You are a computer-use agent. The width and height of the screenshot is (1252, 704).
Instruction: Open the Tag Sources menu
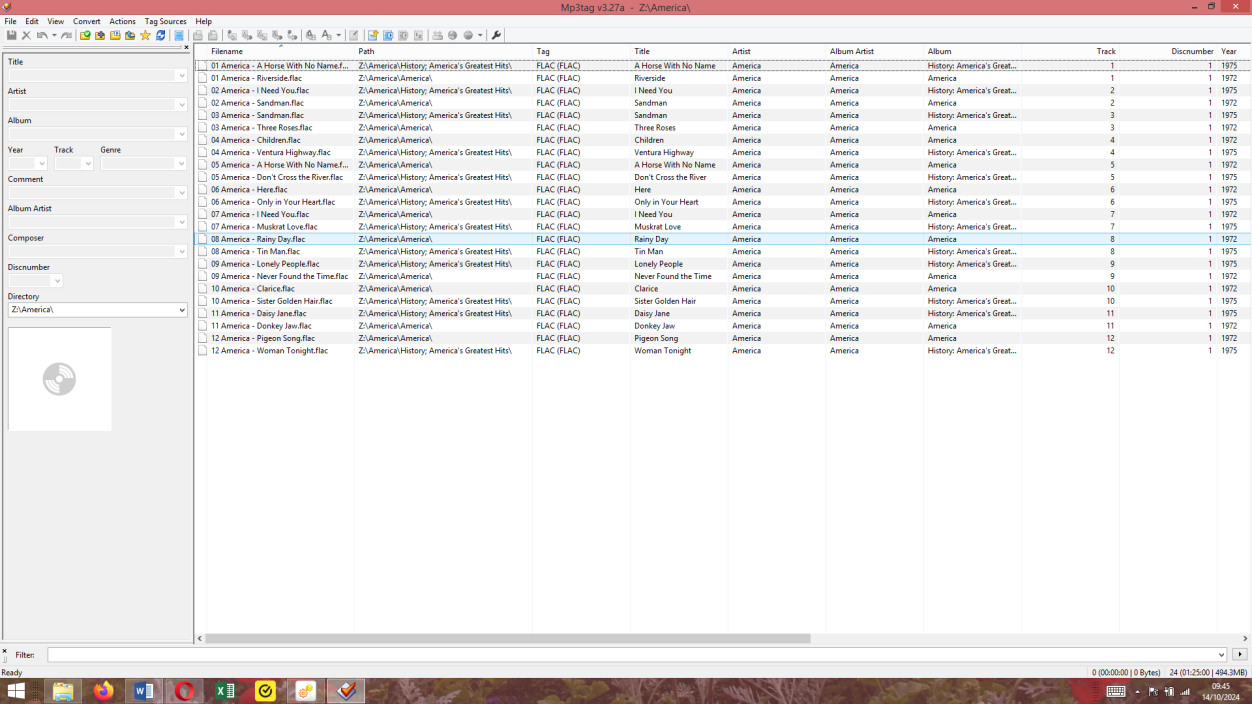[165, 21]
